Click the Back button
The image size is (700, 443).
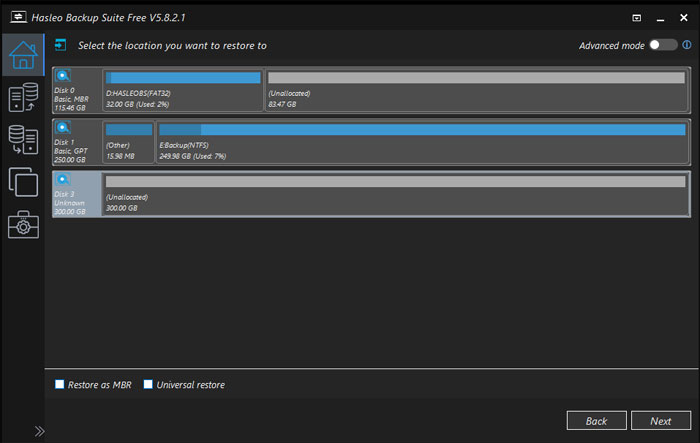click(x=596, y=421)
